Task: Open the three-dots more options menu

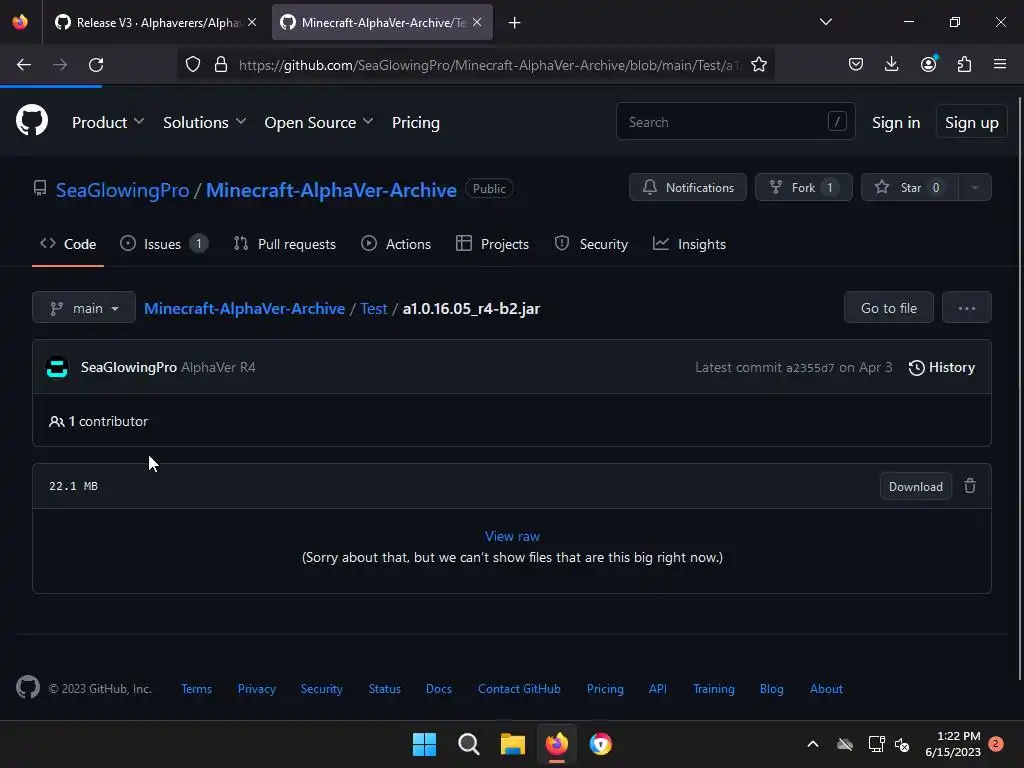Action: [967, 308]
